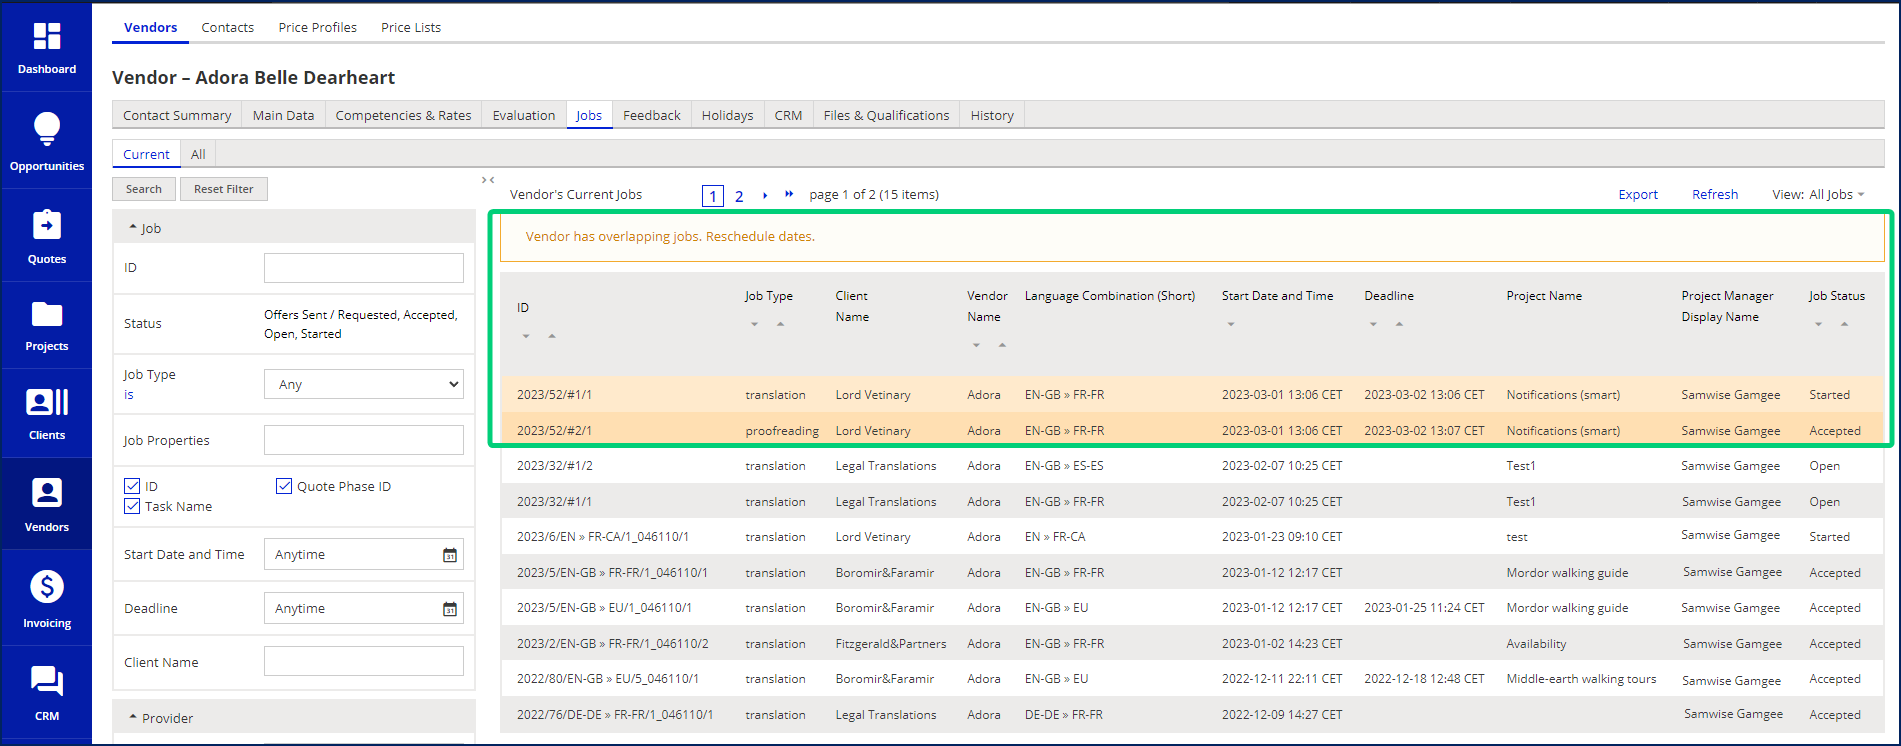The image size is (1901, 746).
Task: Click Export link
Action: pos(1638,195)
